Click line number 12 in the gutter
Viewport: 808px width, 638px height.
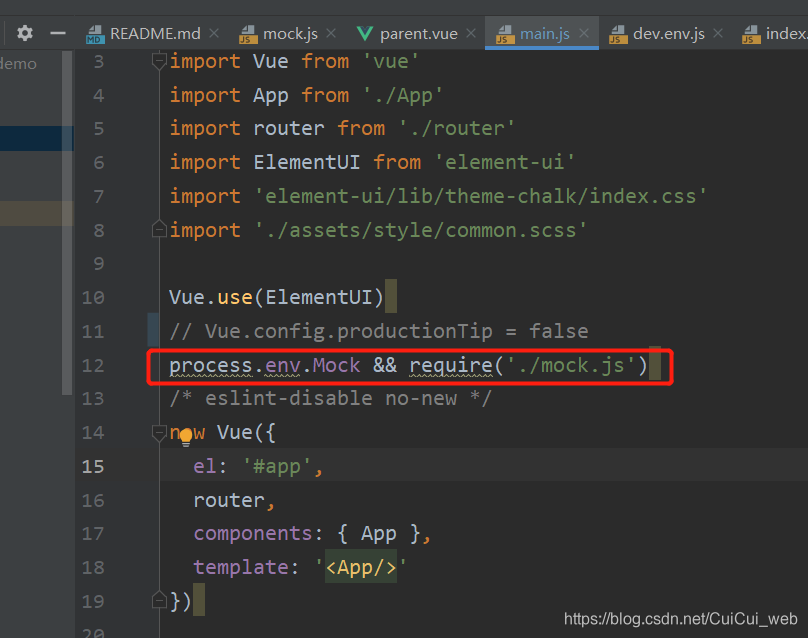click(93, 365)
